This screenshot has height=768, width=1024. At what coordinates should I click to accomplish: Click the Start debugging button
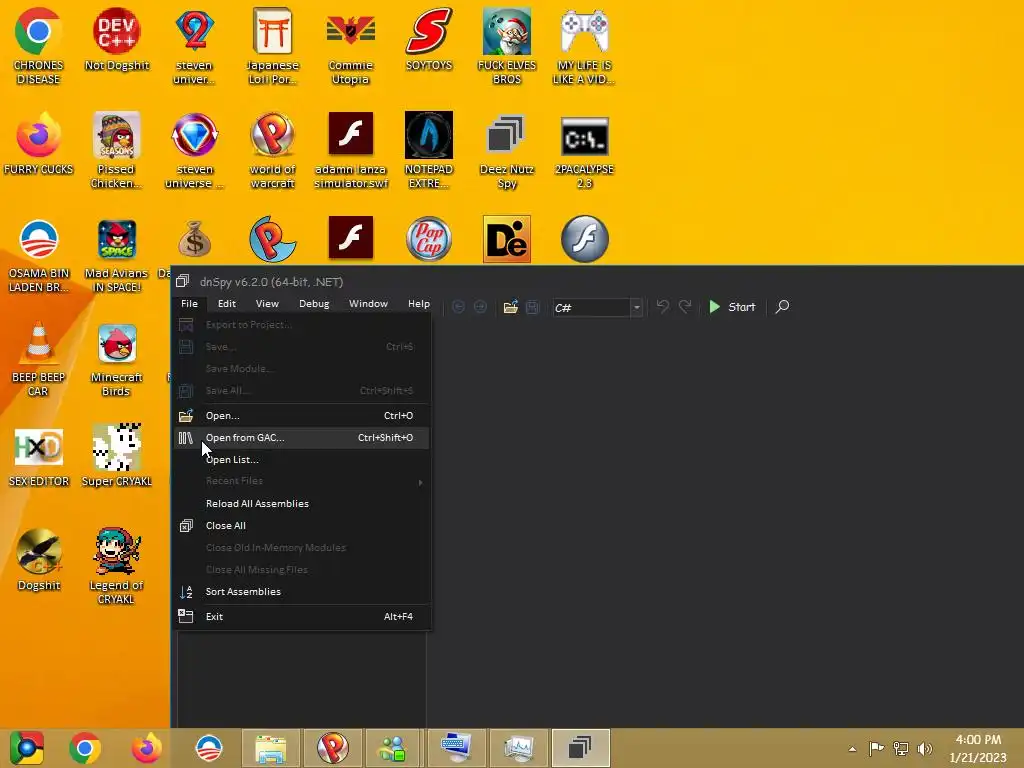pos(732,307)
